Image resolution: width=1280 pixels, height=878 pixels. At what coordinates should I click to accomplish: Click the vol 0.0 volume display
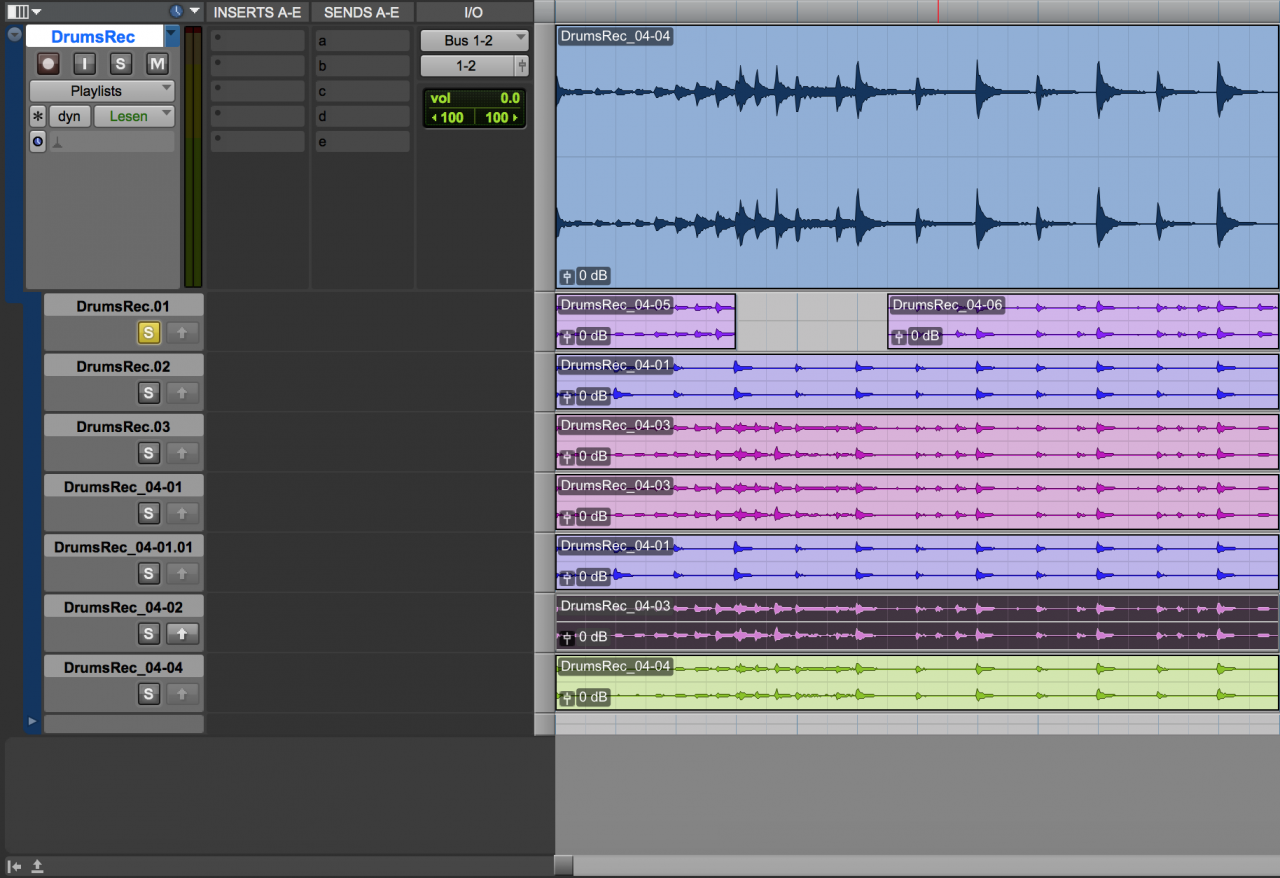click(x=474, y=98)
